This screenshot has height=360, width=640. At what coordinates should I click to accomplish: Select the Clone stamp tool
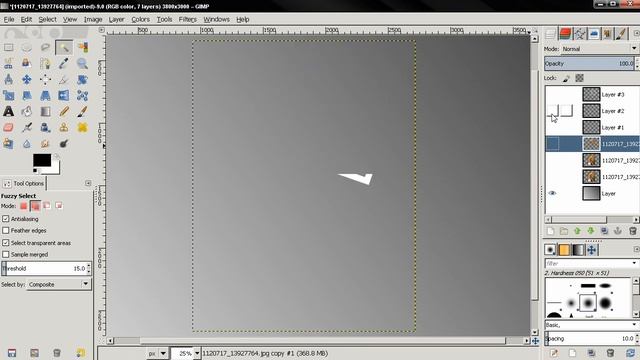click(64, 128)
